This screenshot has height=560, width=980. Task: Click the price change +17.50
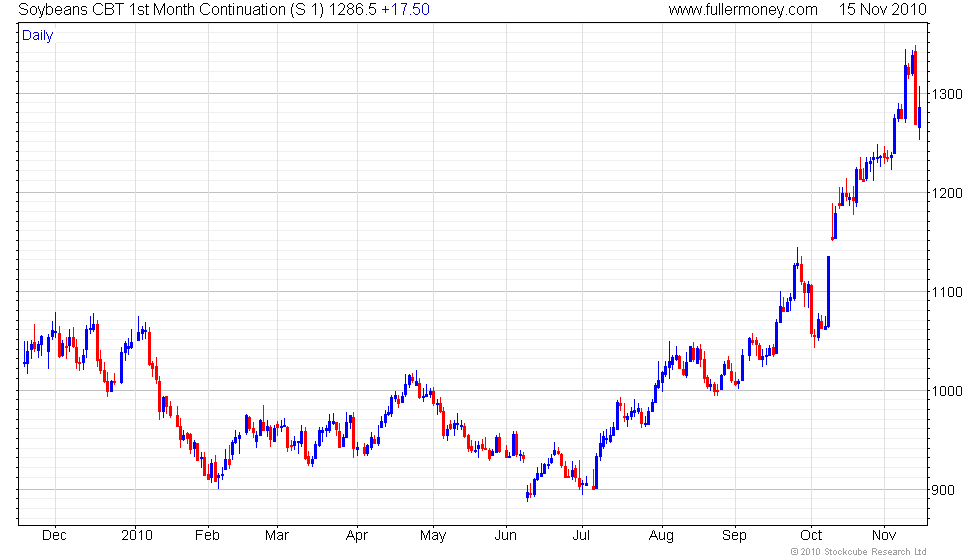[x=406, y=10]
